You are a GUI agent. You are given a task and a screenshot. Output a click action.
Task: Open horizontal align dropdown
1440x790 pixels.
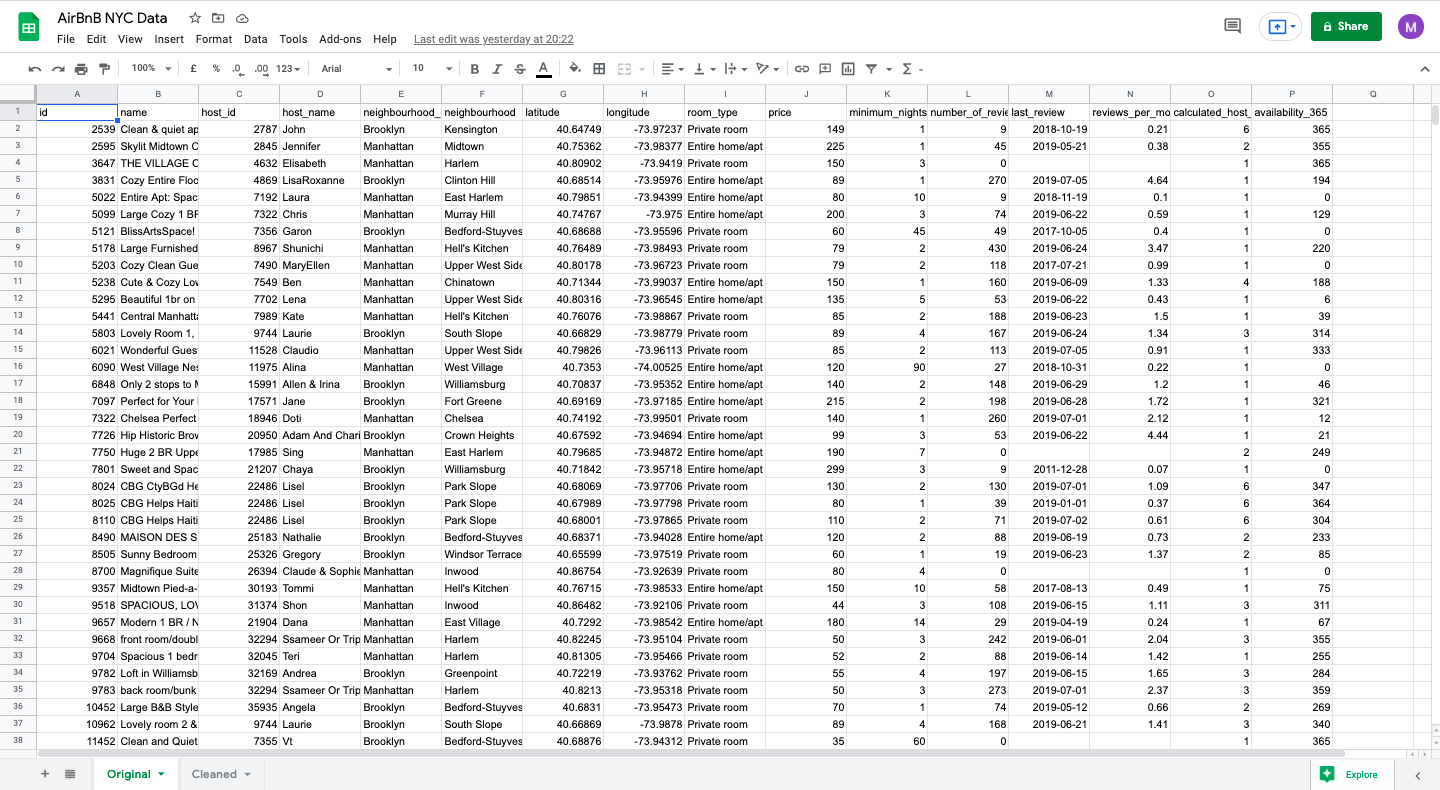pyautogui.click(x=673, y=69)
